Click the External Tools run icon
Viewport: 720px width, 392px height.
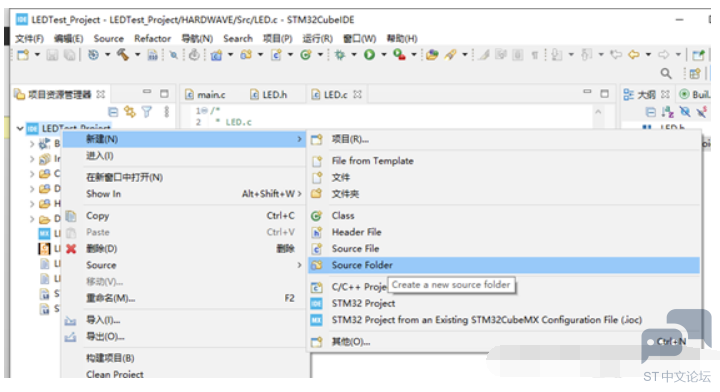pyautogui.click(x=399, y=55)
